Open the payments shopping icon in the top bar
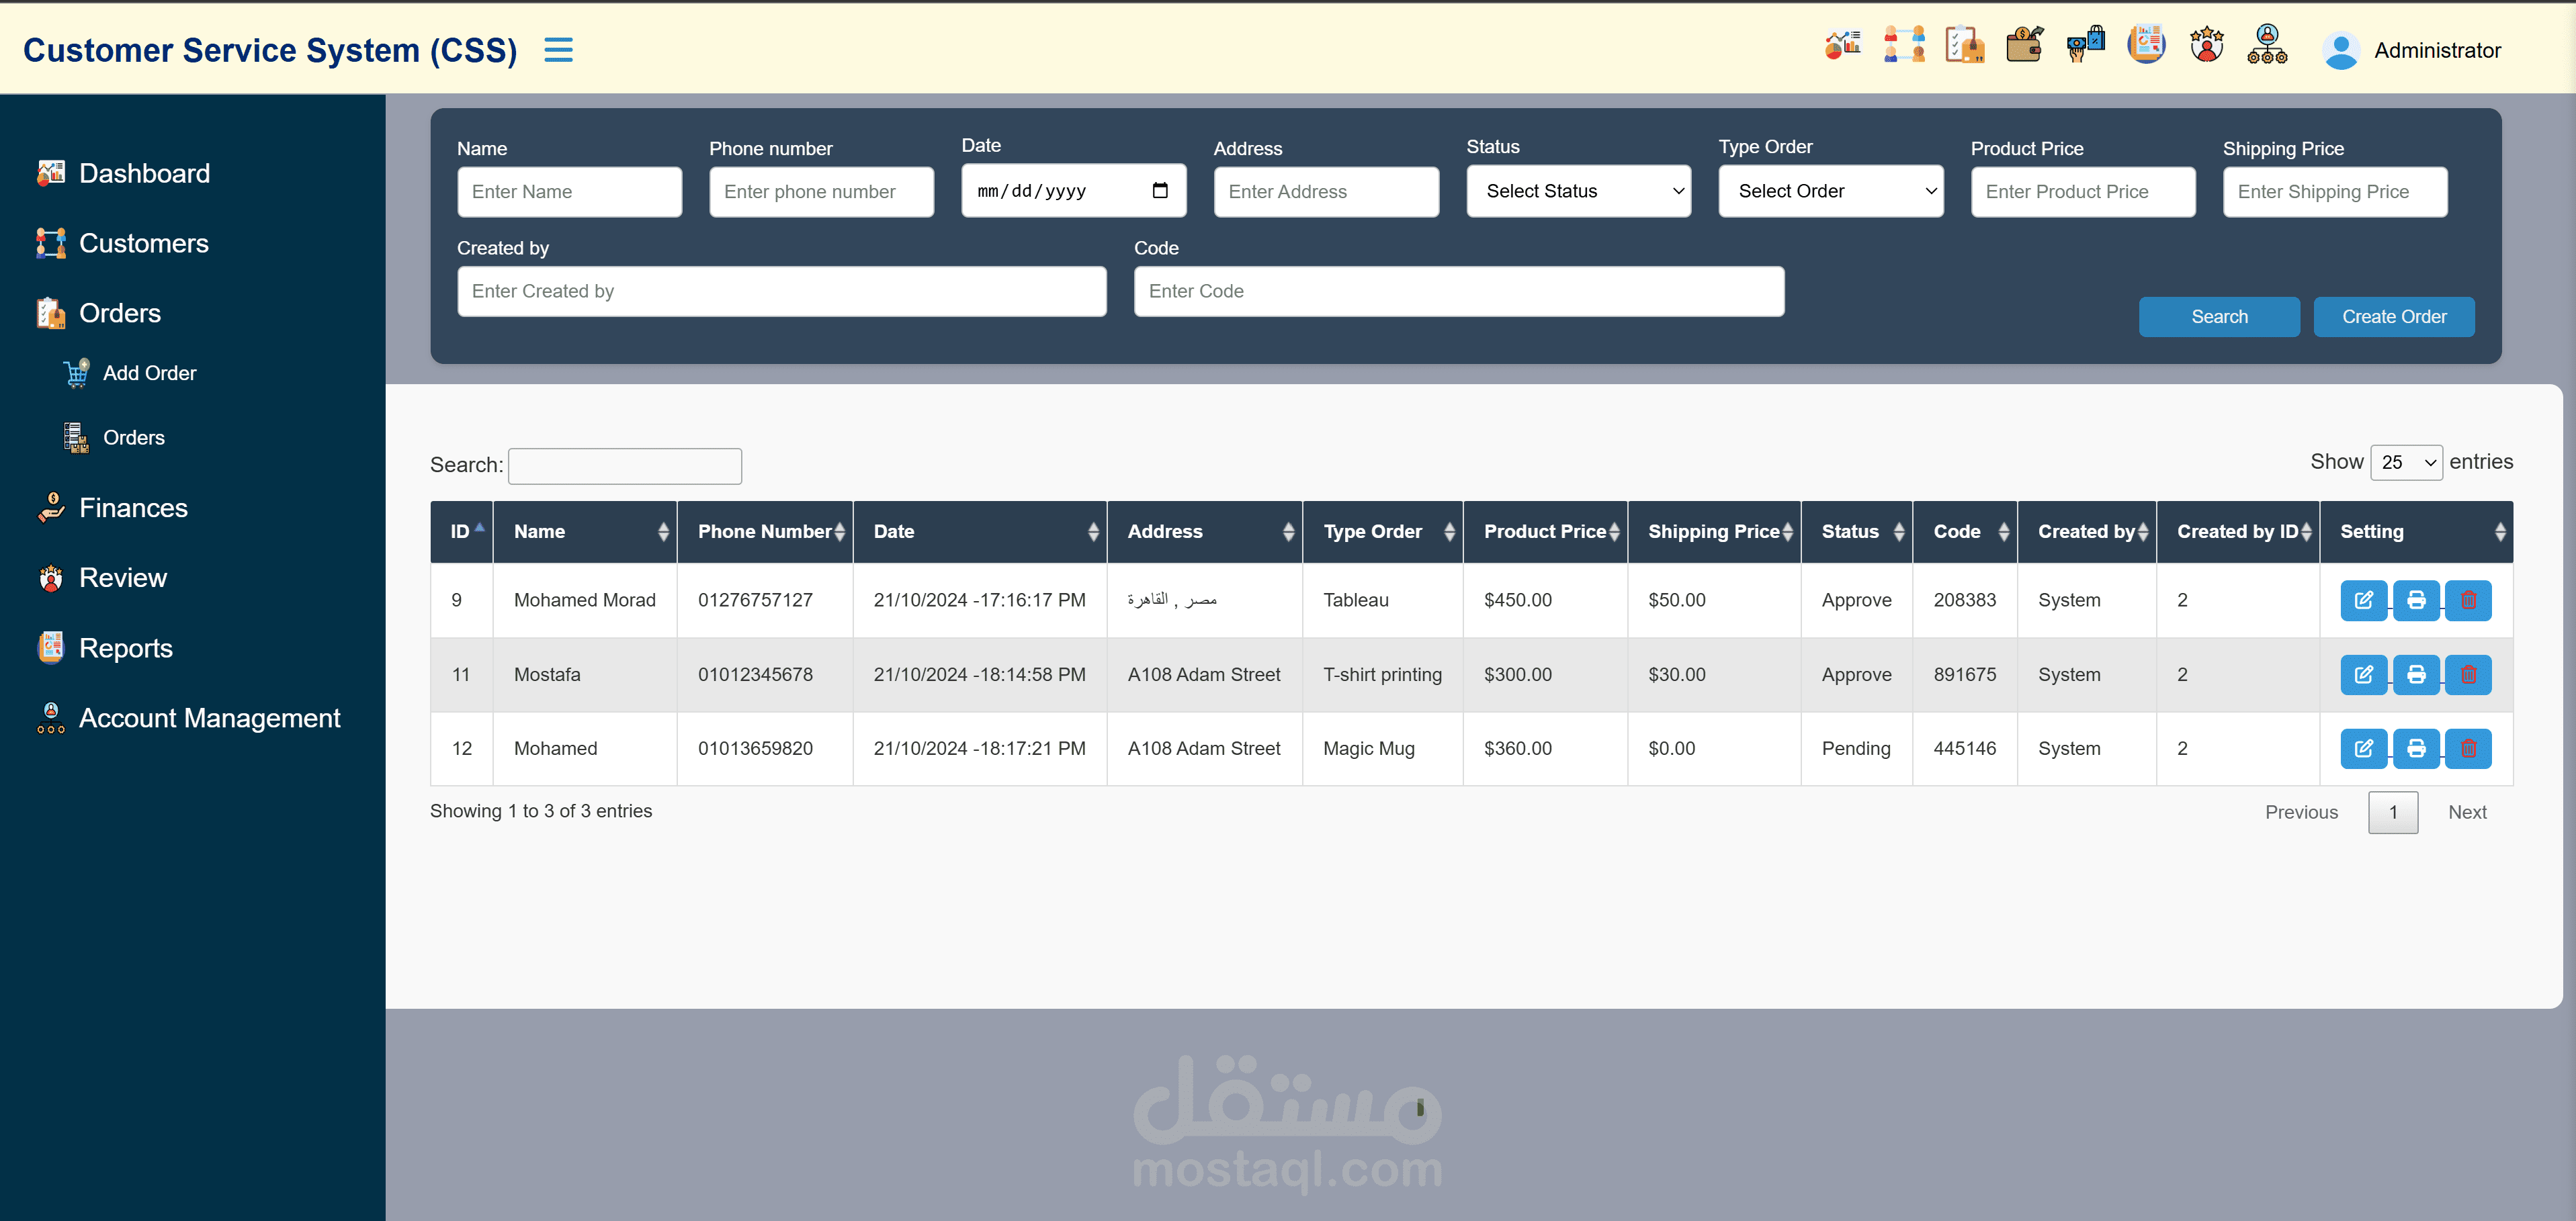The image size is (2576, 1221). (2085, 45)
